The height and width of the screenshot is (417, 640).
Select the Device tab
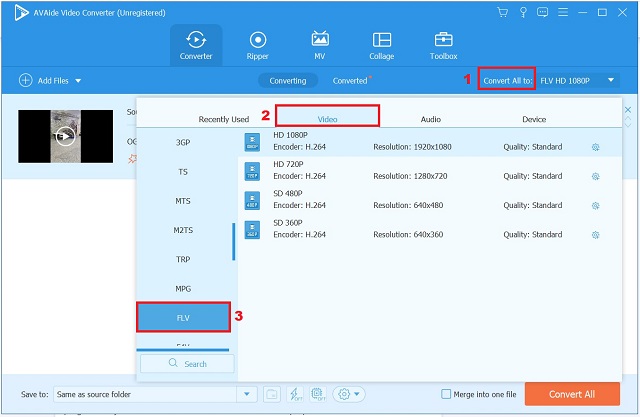point(534,119)
